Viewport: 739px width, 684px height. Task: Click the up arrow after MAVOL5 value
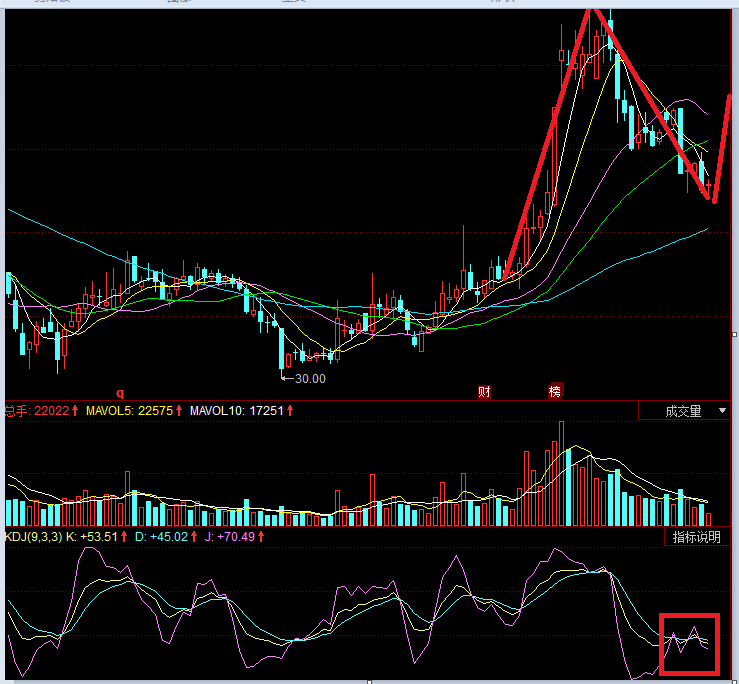[x=179, y=411]
